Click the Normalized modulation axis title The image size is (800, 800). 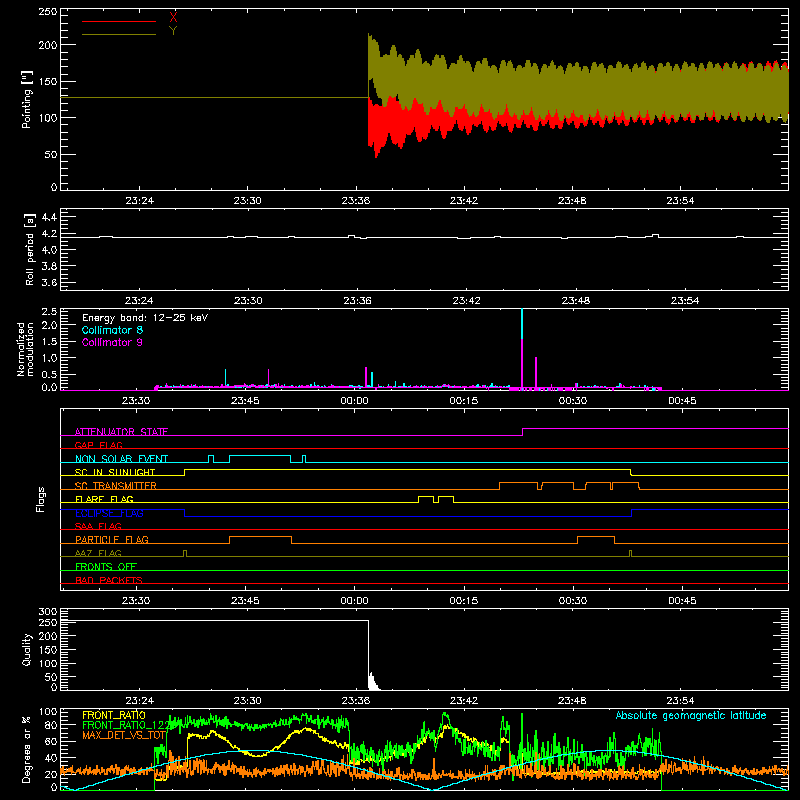tap(25, 349)
